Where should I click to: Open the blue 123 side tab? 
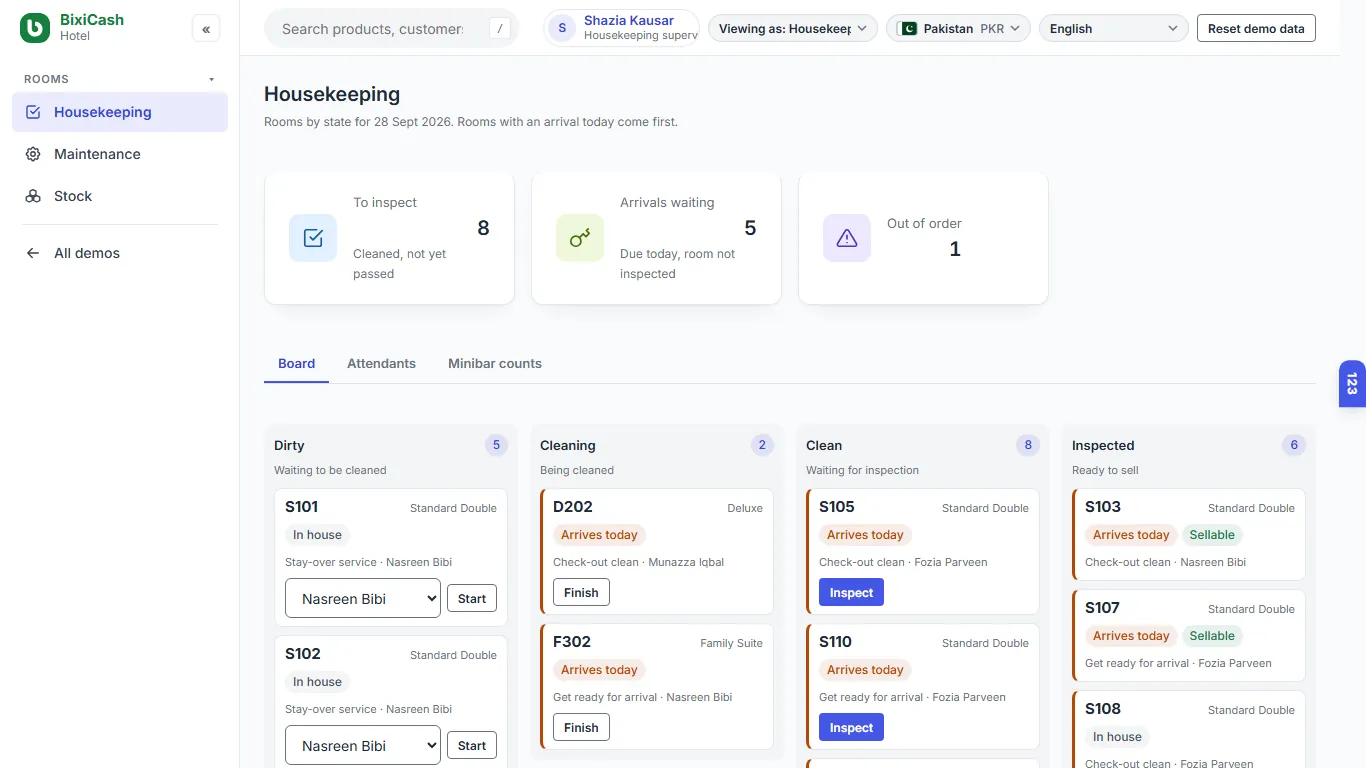pos(1352,384)
